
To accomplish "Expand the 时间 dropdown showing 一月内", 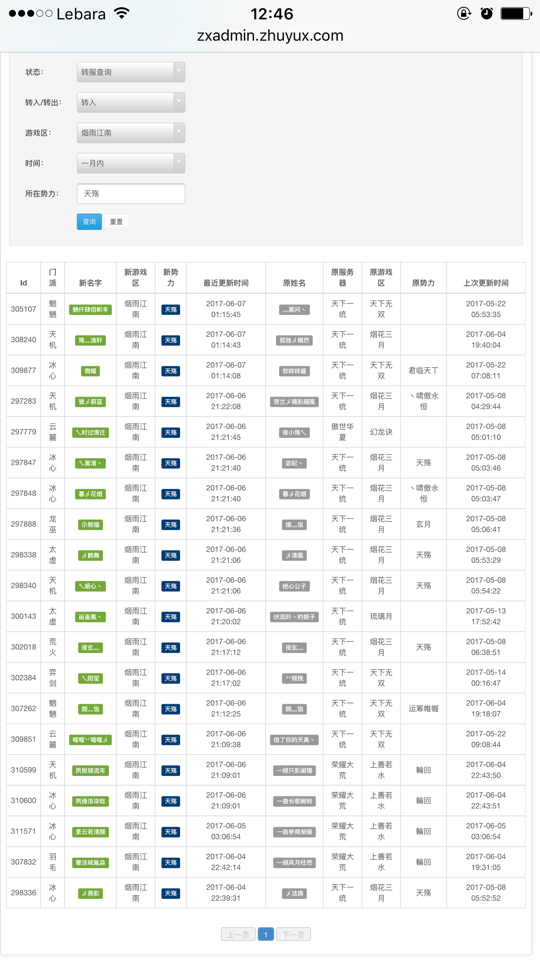I will click(131, 163).
